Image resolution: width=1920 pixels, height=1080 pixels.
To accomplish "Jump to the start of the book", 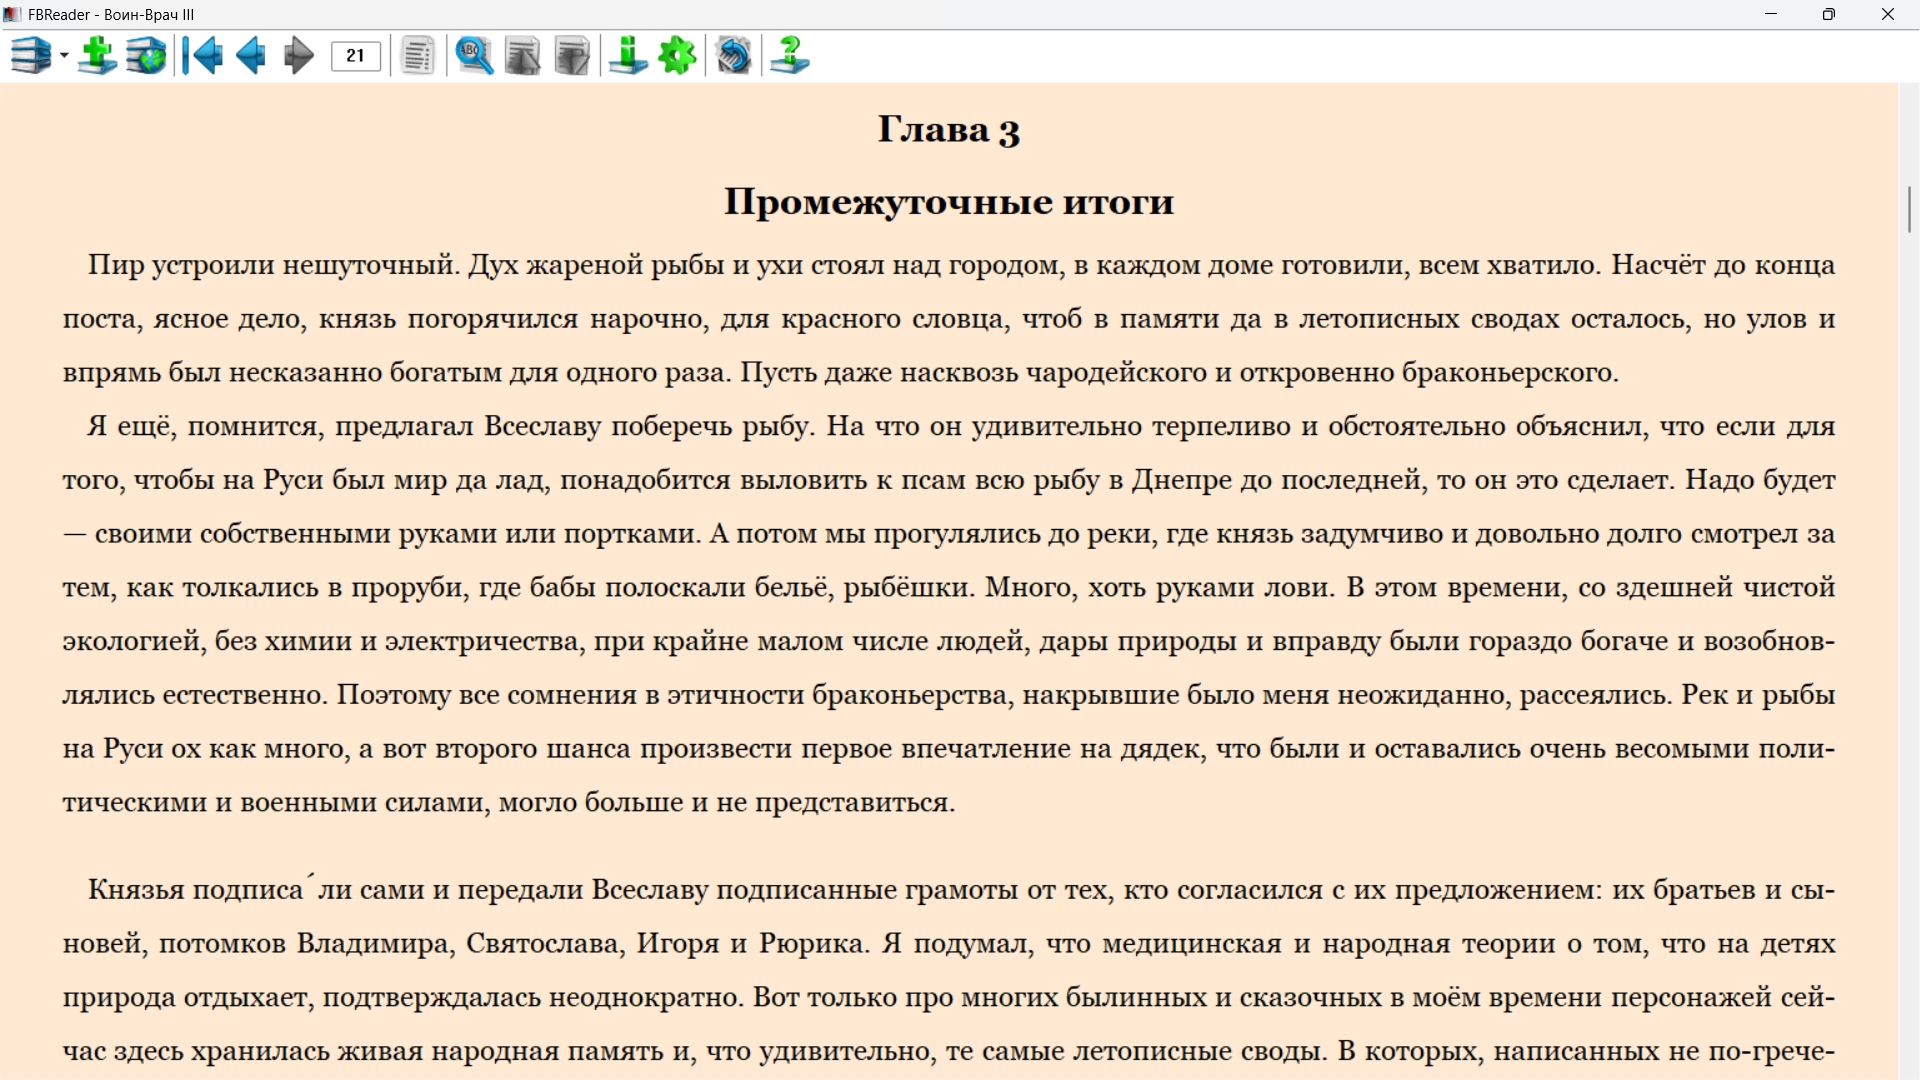I will [204, 56].
